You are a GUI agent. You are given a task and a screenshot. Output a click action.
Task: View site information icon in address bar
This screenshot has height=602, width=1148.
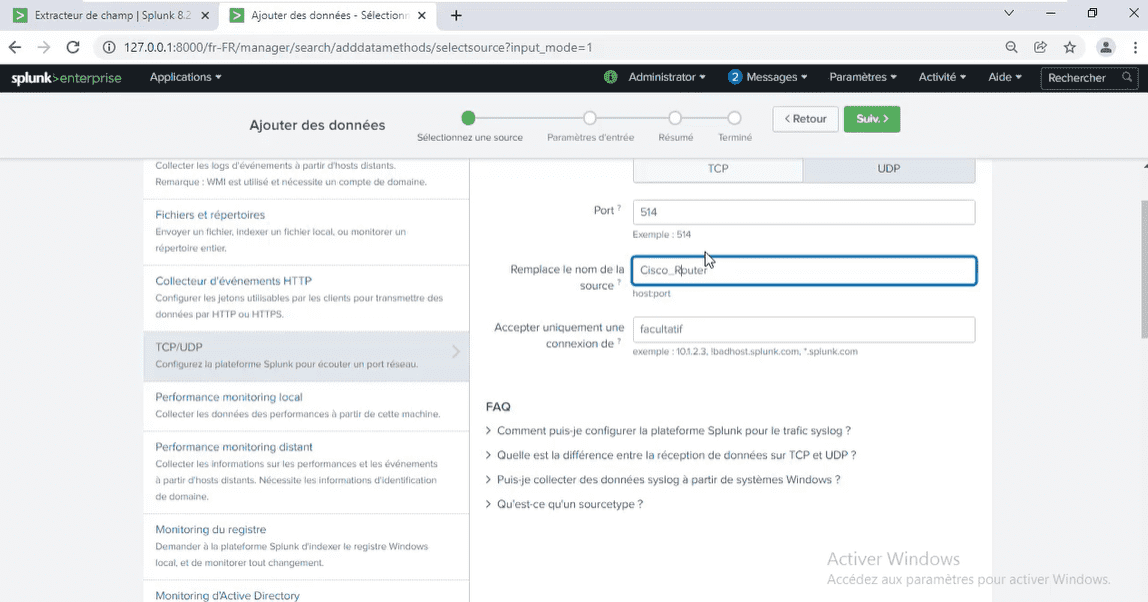(x=109, y=48)
